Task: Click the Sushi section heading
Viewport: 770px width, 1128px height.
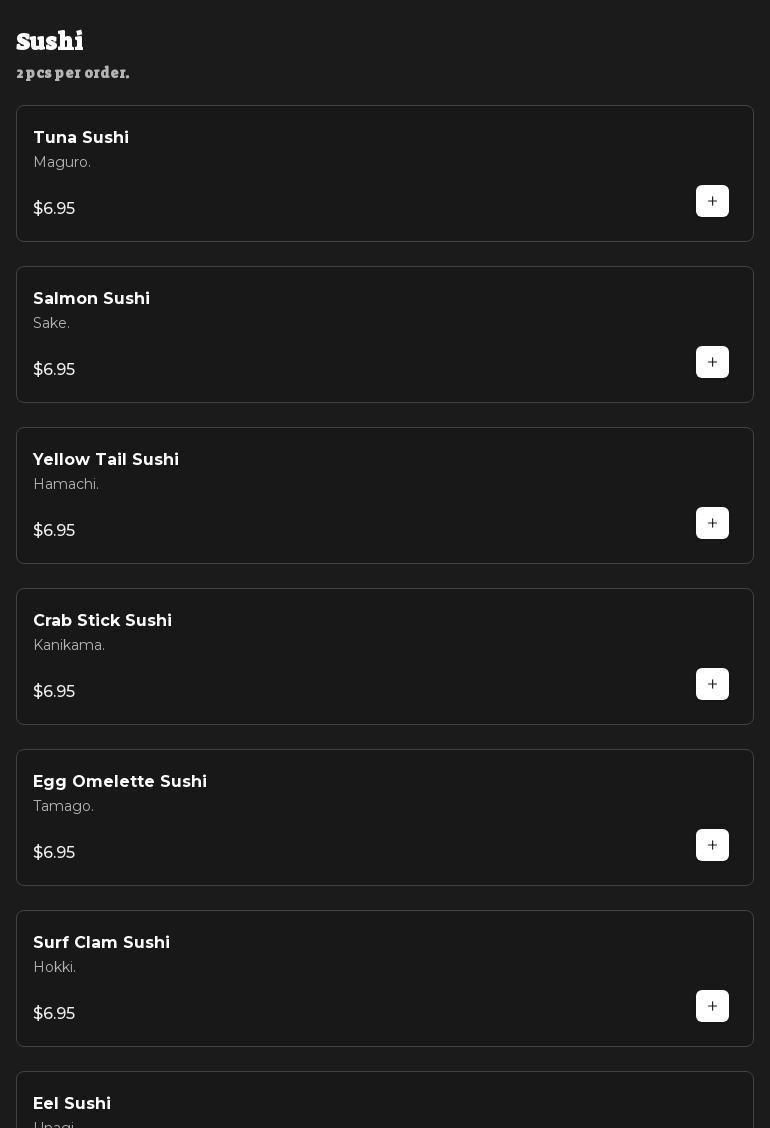Action: click(x=50, y=41)
